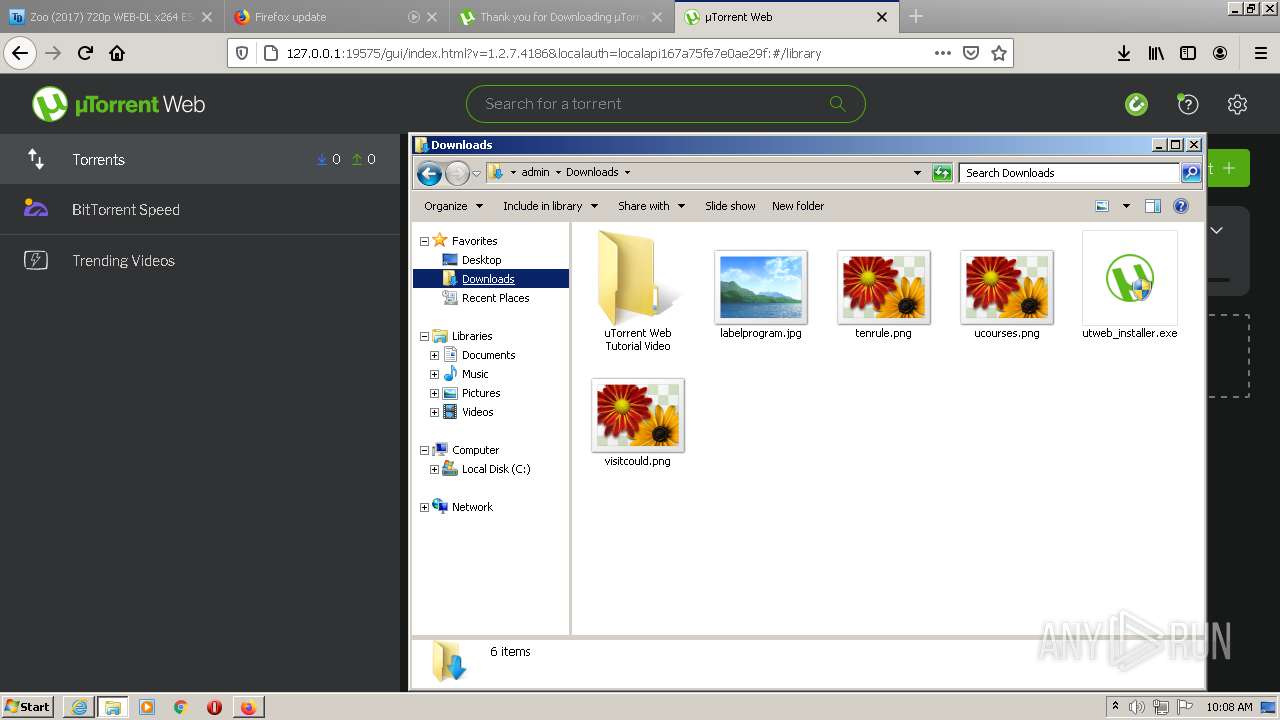Expand the Music library node
The image size is (1280, 720).
434,374
